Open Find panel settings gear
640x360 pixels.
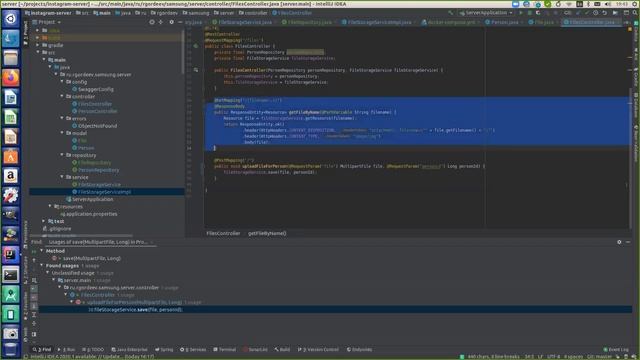coord(619,242)
